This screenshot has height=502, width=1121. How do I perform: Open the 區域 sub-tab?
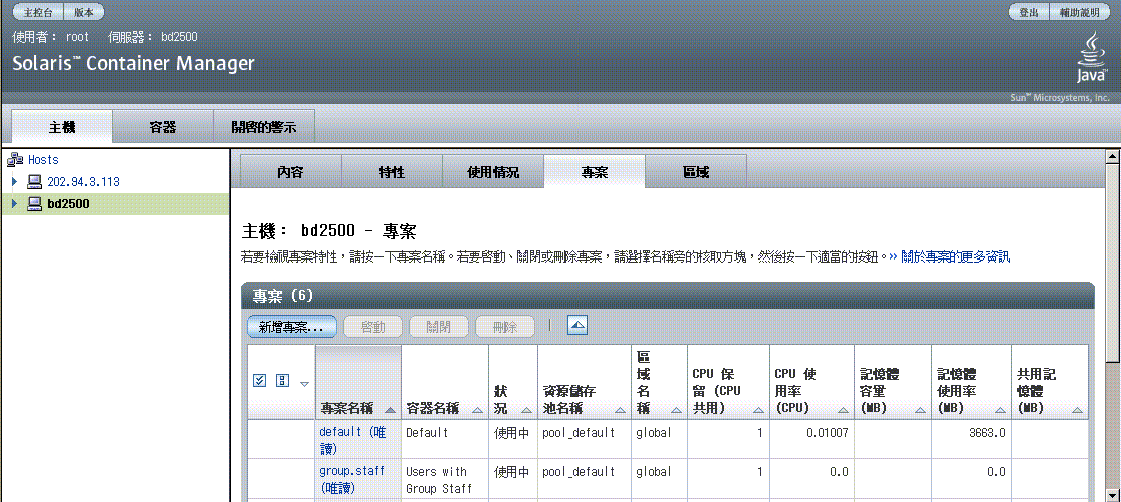(x=696, y=172)
